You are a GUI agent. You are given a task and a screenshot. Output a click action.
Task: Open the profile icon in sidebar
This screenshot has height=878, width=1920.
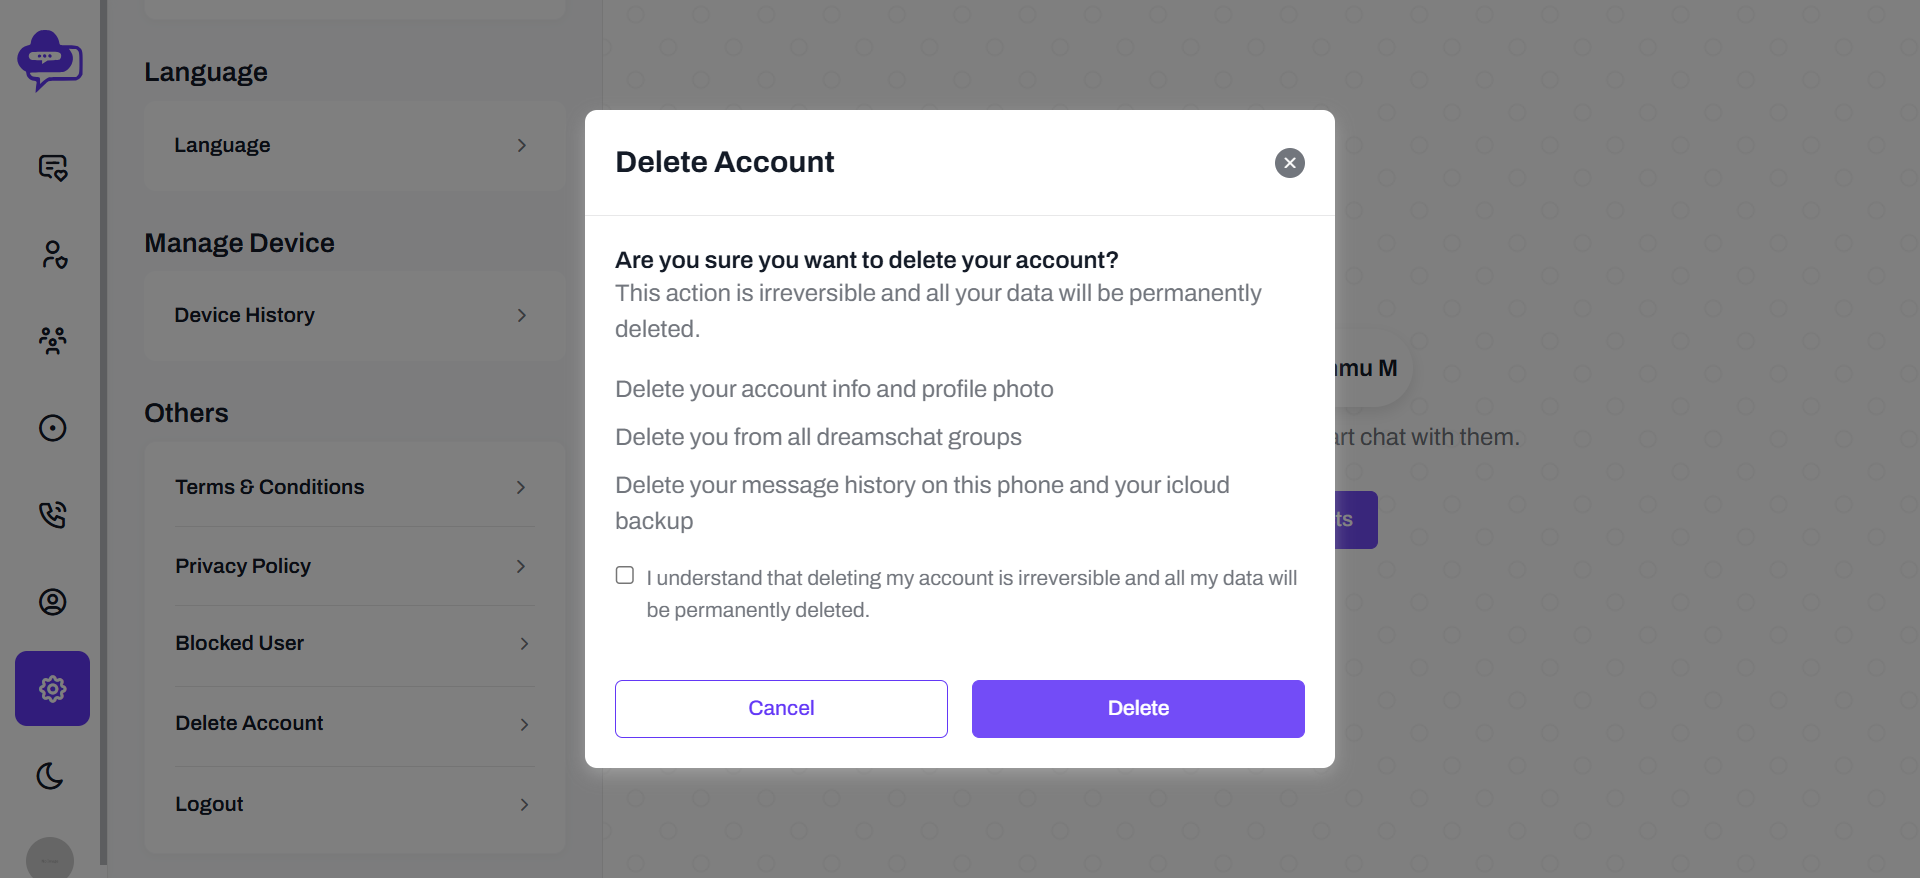click(x=52, y=602)
